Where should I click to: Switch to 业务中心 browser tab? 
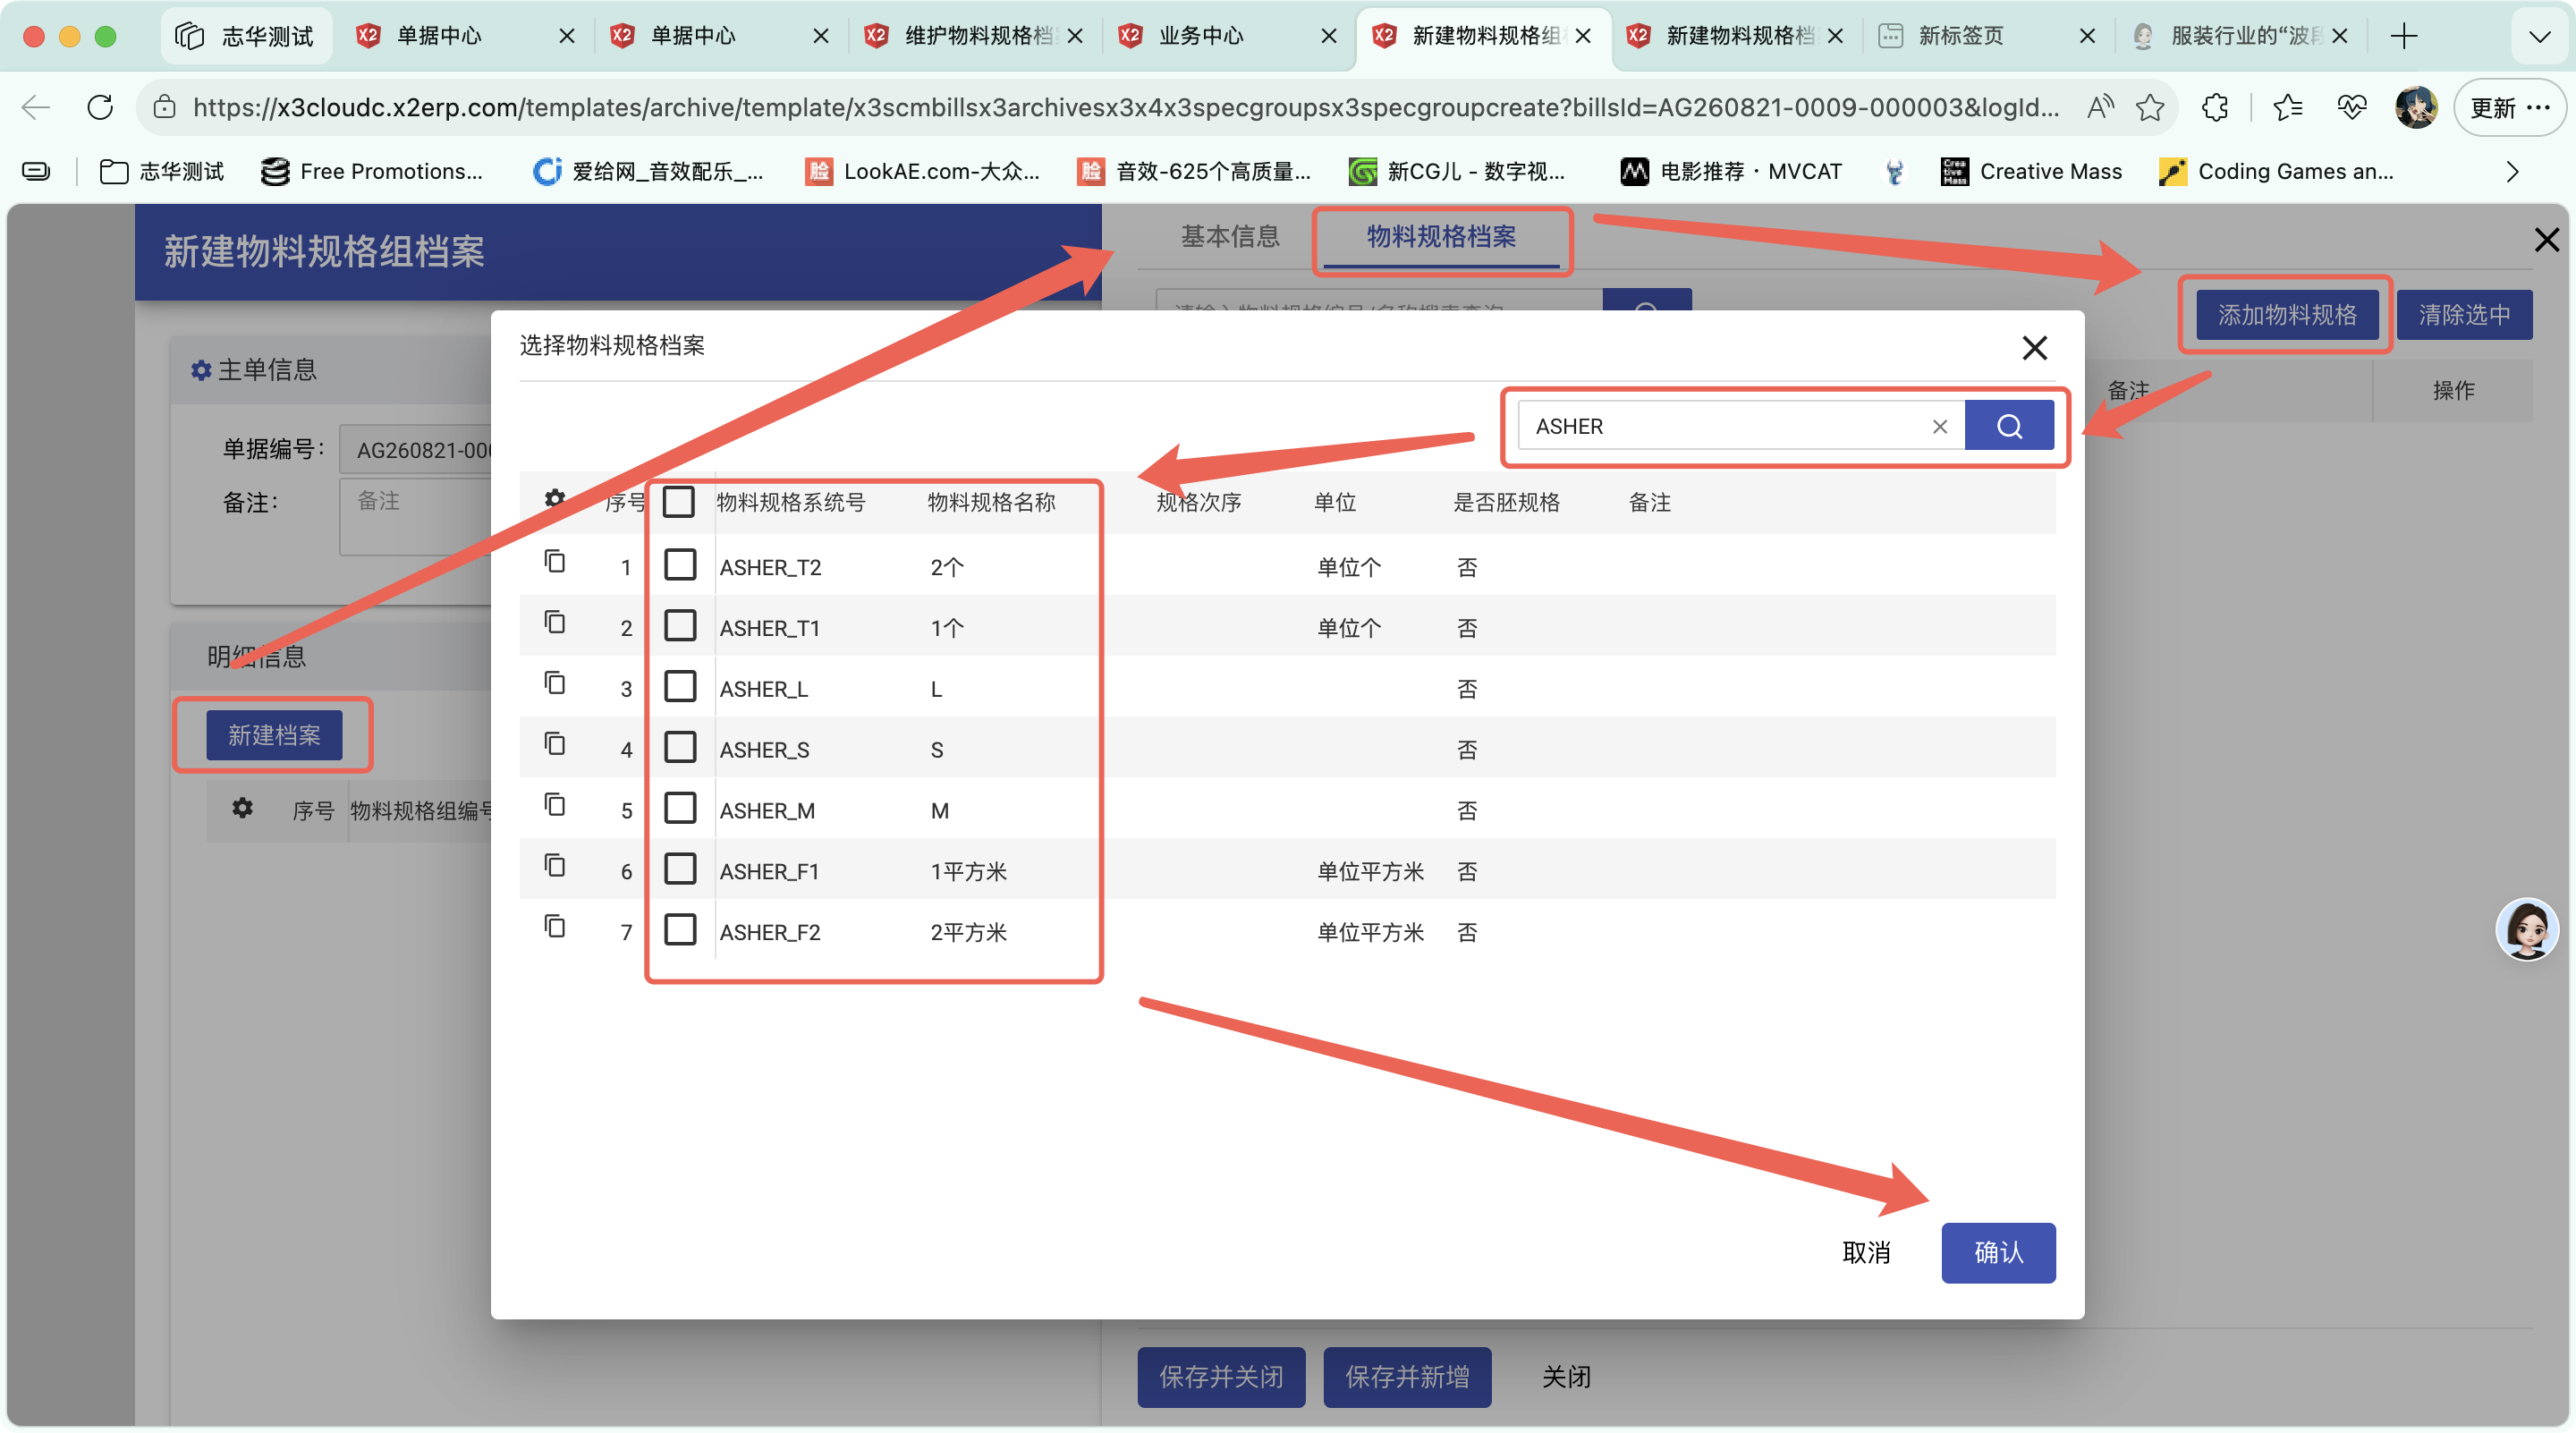pyautogui.click(x=1228, y=36)
